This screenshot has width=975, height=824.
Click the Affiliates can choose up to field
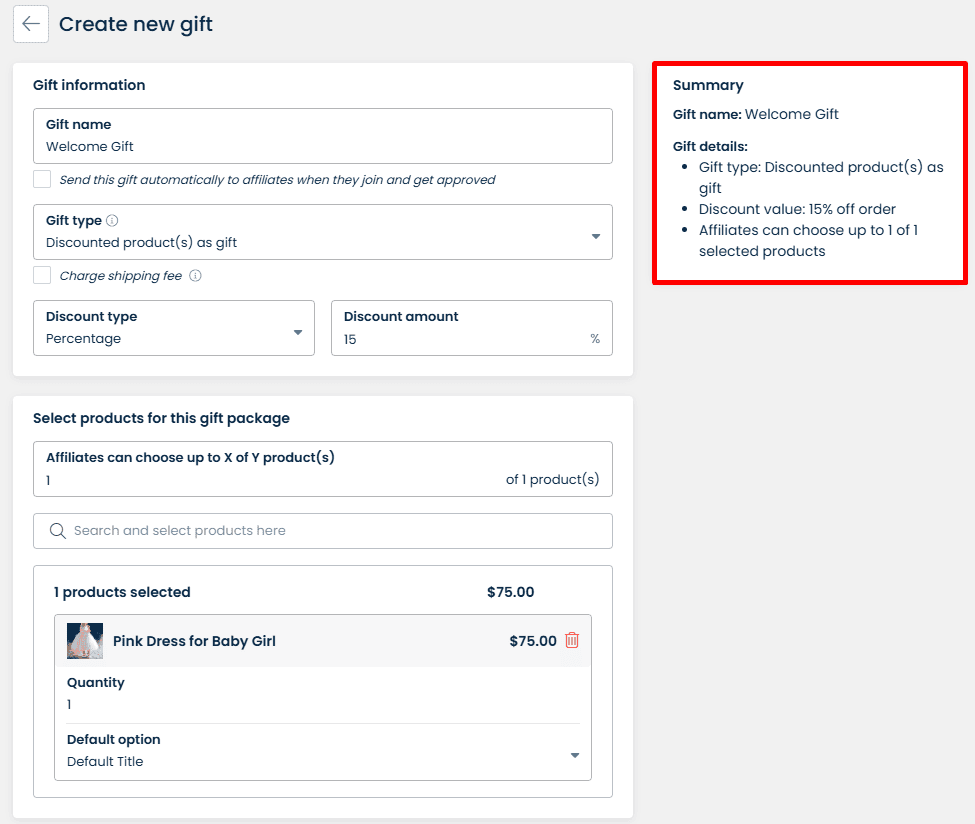[x=270, y=479]
